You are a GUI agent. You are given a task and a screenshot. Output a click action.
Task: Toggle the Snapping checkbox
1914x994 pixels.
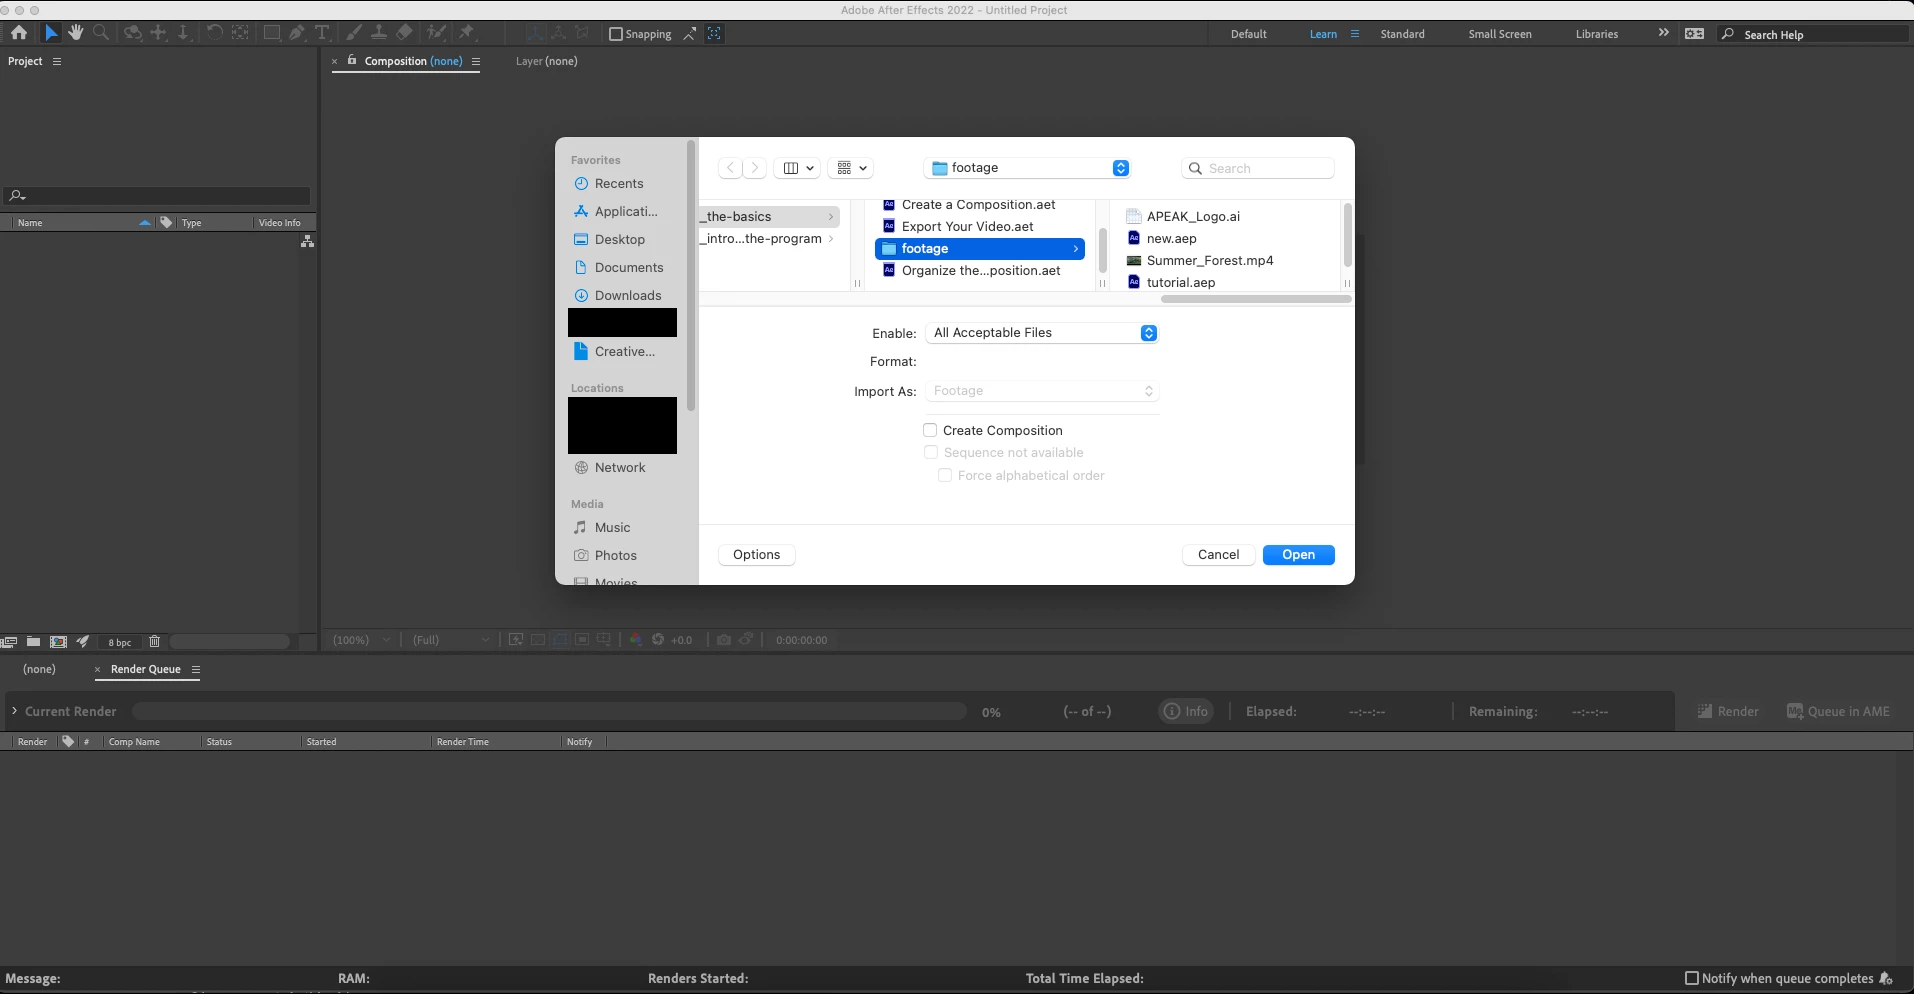tap(616, 34)
